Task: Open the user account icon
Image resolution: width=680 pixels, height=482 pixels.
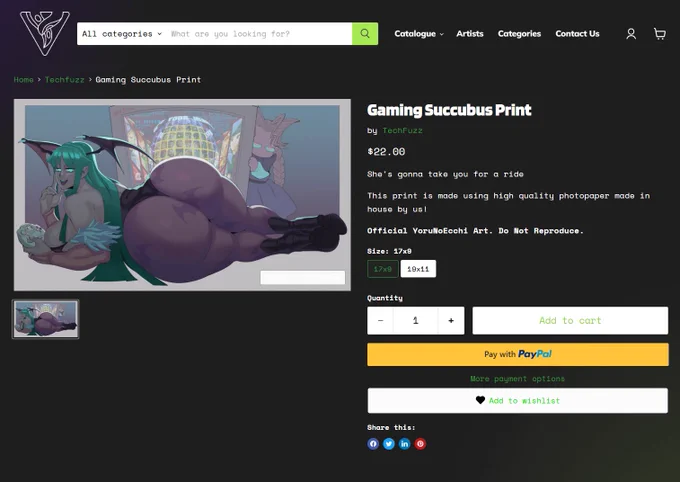Action: (x=631, y=34)
